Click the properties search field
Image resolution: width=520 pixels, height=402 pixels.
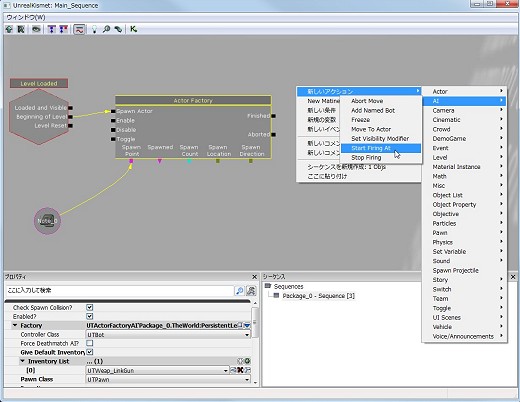tap(120, 290)
